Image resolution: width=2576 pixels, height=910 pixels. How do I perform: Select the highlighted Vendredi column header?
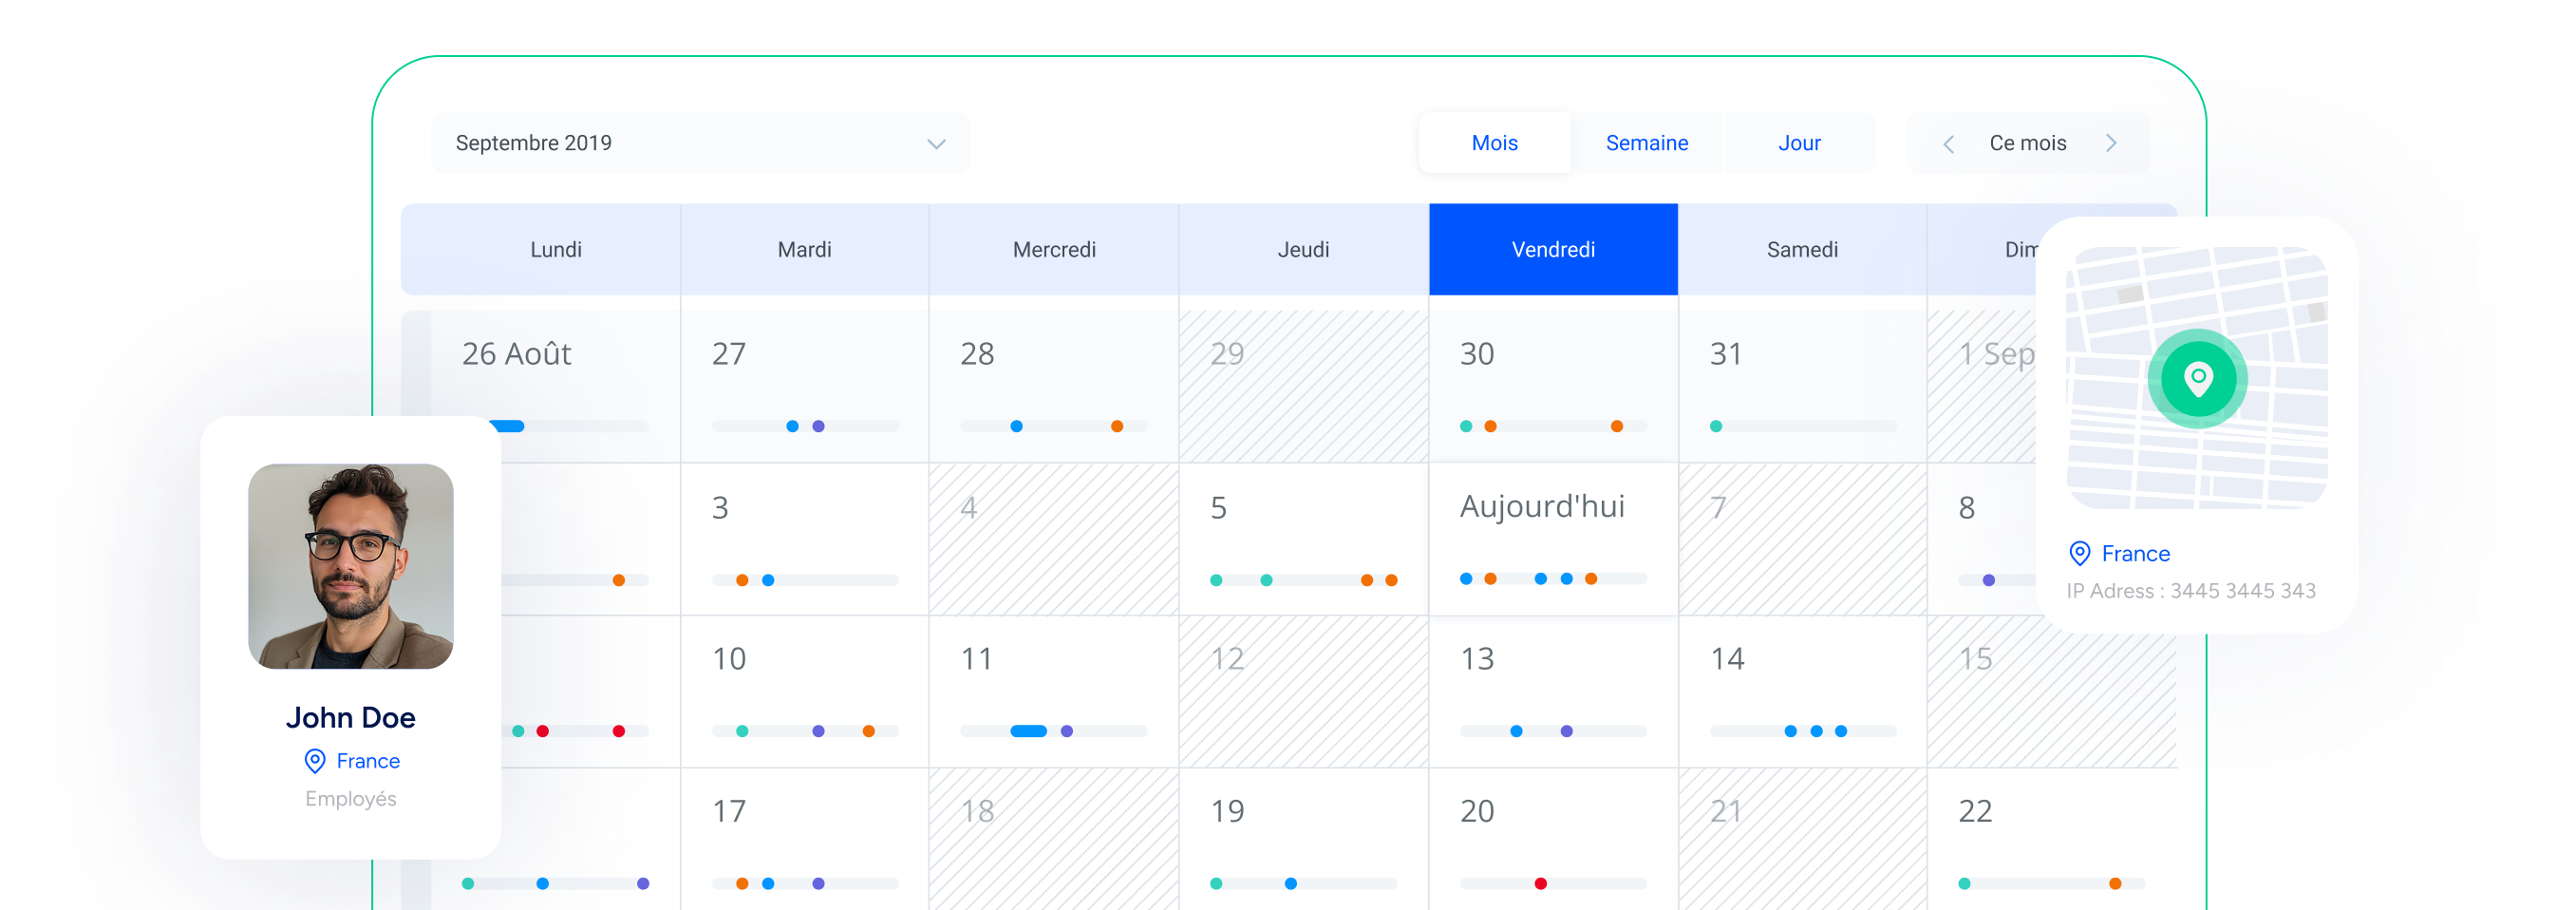tap(1553, 249)
